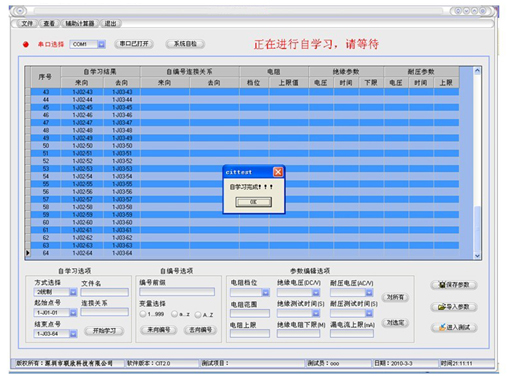Open the 起始点号 dropdown
512x380 pixels.
[x=73, y=313]
